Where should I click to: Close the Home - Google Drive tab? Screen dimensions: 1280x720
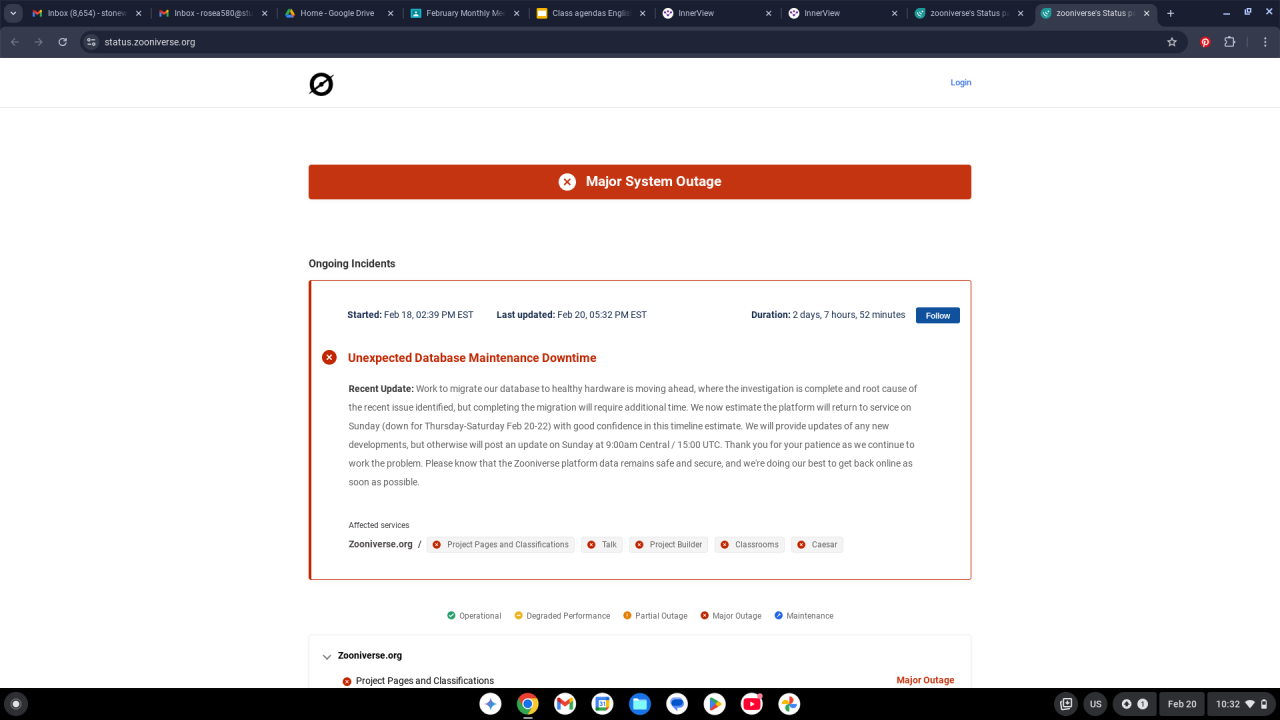click(390, 14)
